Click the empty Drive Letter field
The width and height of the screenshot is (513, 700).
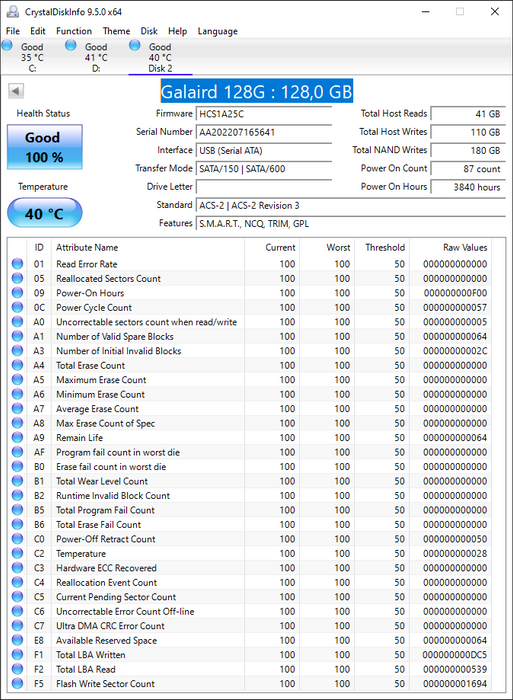click(x=264, y=187)
